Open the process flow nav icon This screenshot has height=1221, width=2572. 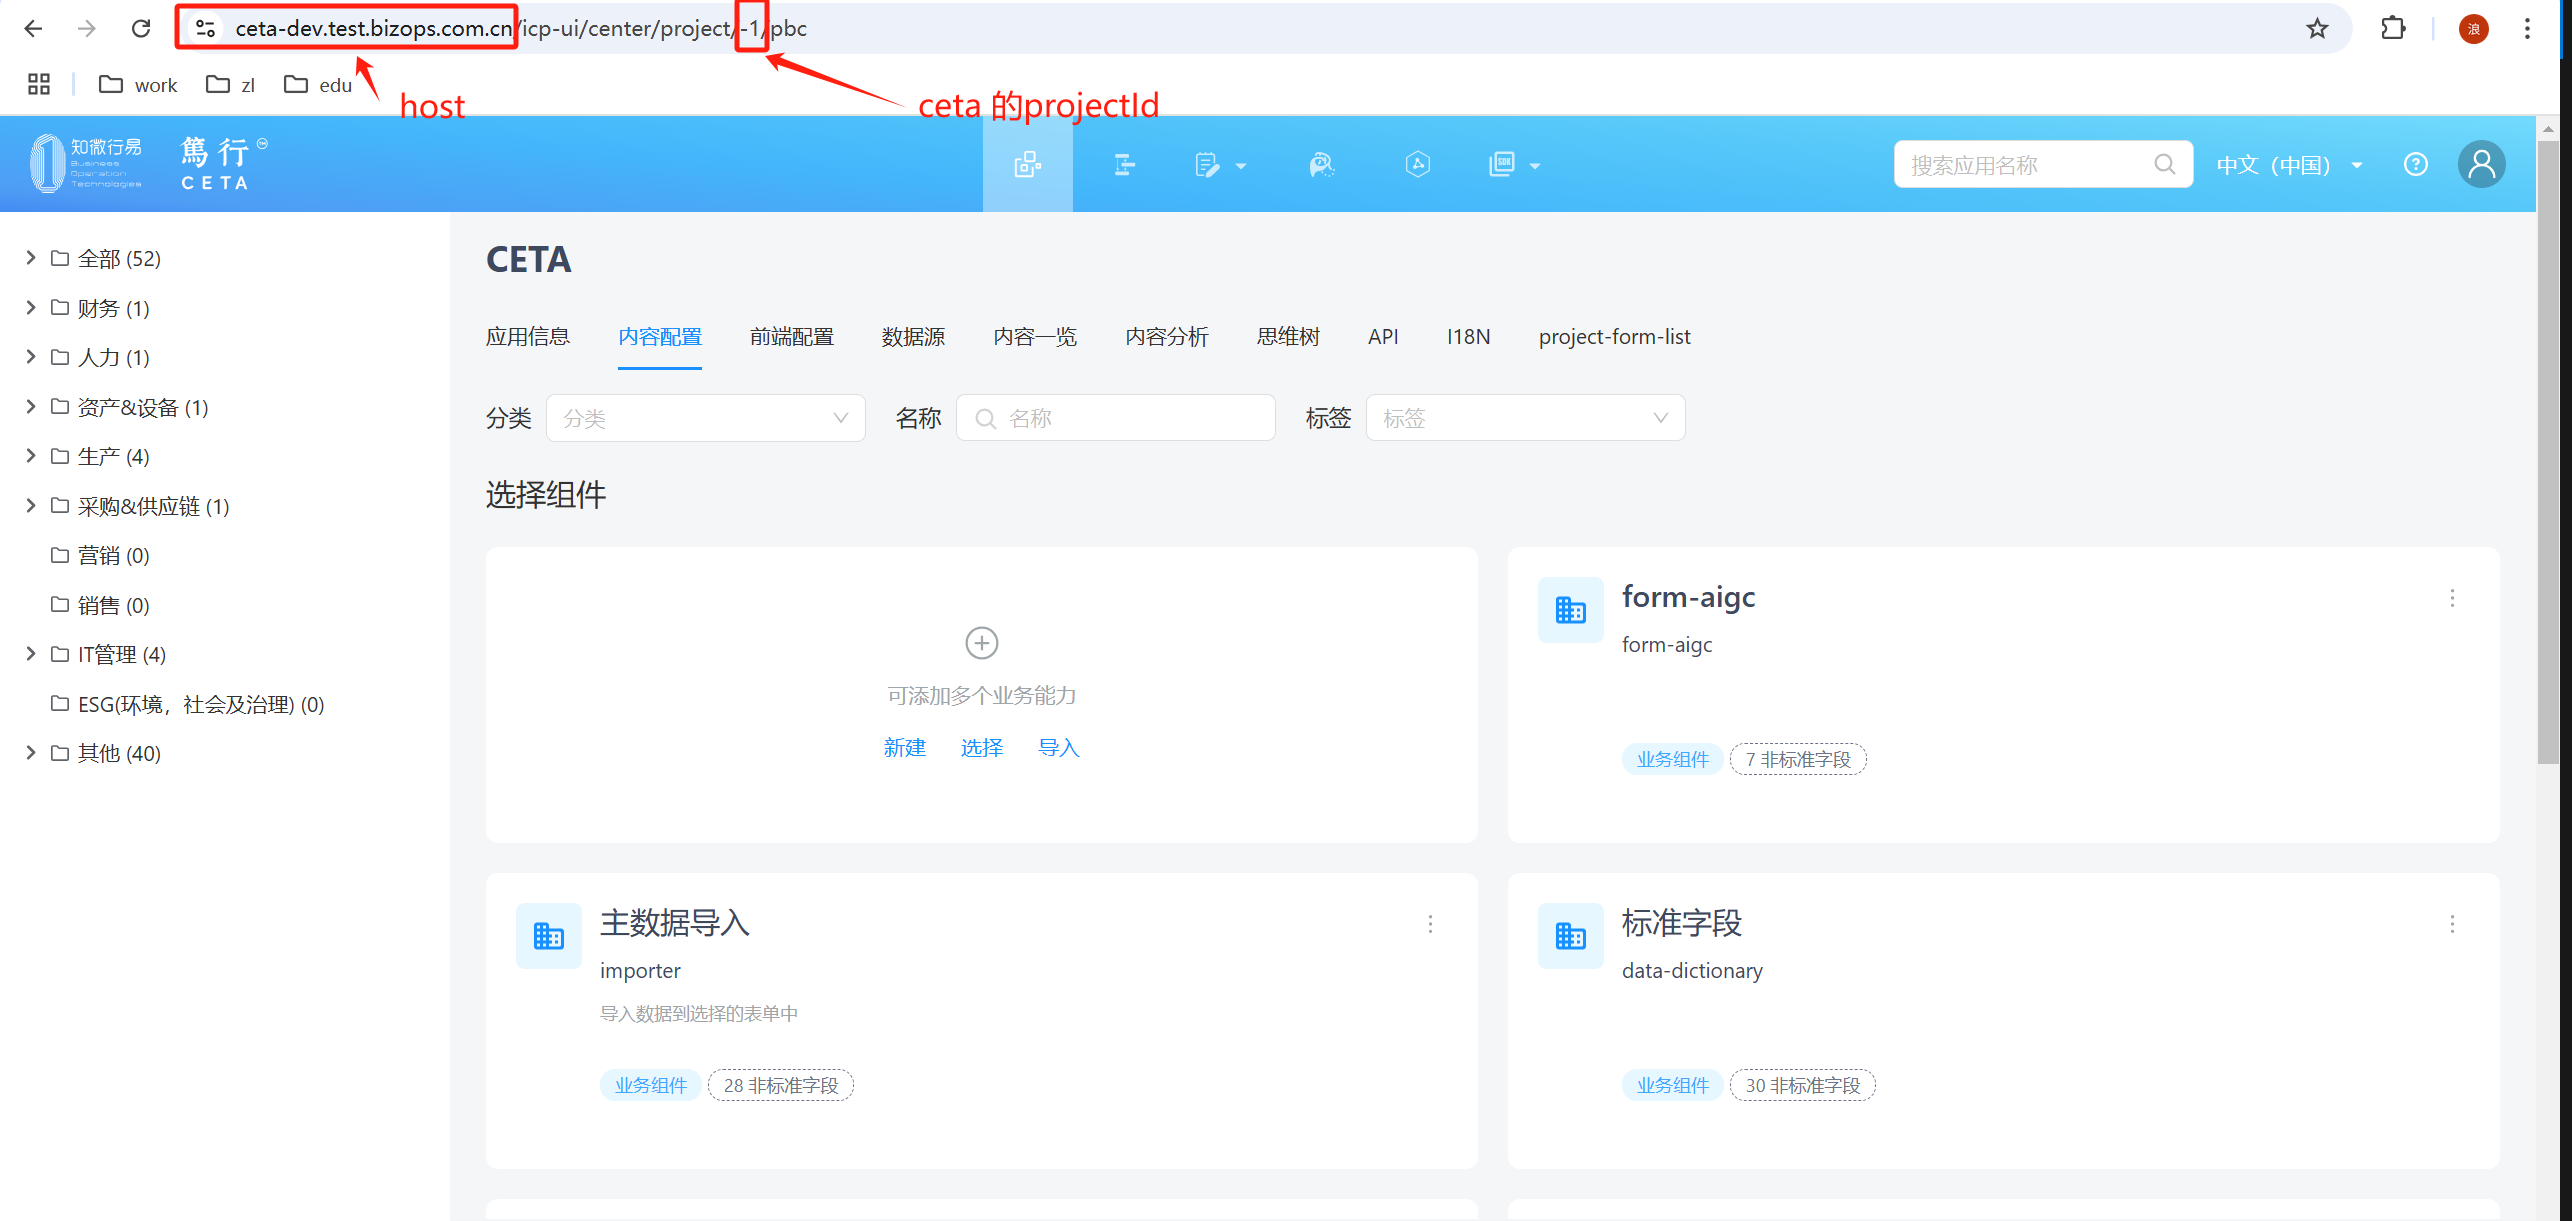pos(1124,164)
